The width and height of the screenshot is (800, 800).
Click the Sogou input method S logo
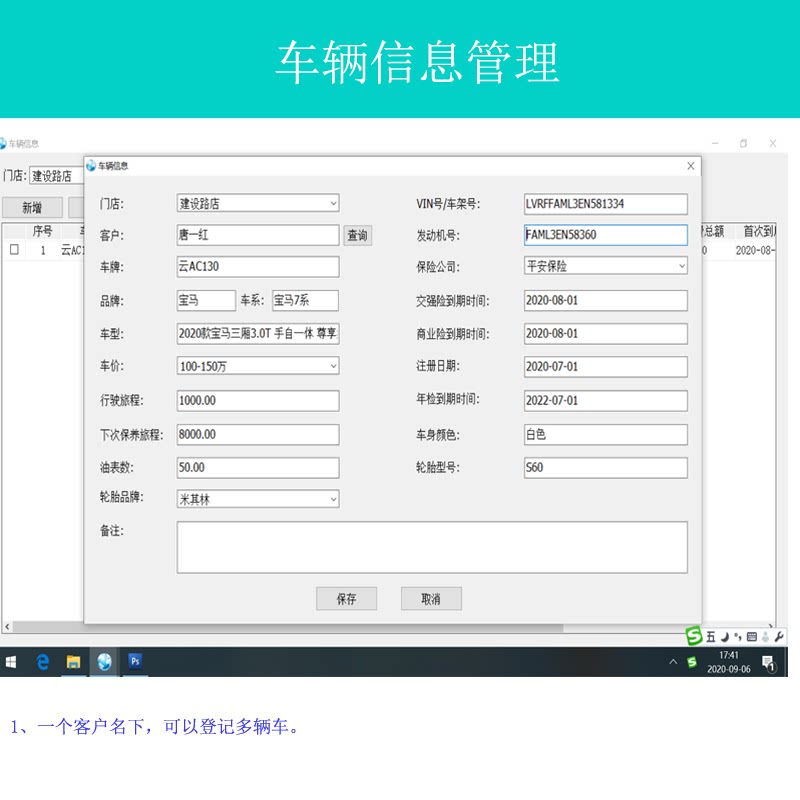click(694, 635)
